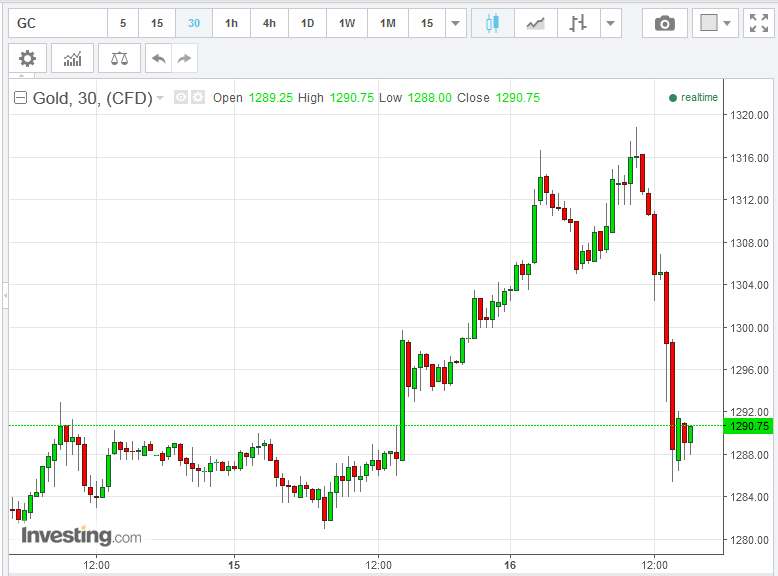
Task: Expand layout options dropdown arrow
Action: pyautogui.click(x=727, y=23)
